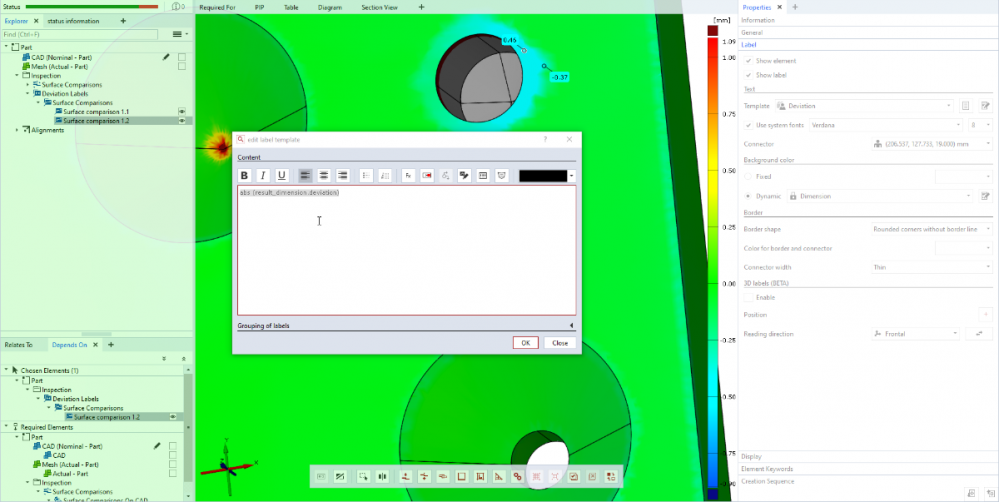
Task: Open the Dynamic Dimension dropdown
Action: click(880, 196)
